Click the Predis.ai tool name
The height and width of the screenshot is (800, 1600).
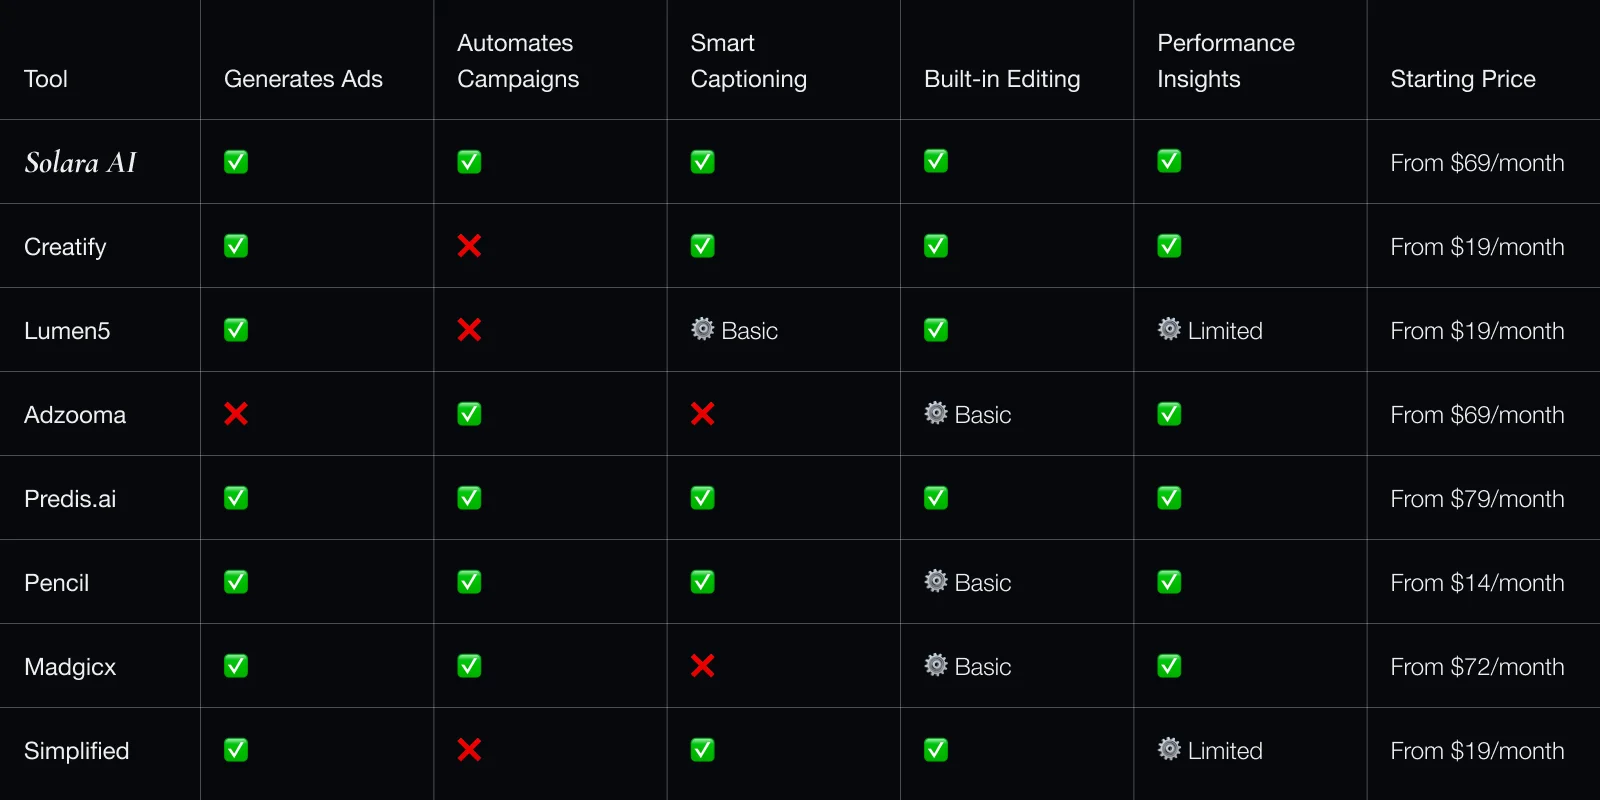pyautogui.click(x=70, y=499)
